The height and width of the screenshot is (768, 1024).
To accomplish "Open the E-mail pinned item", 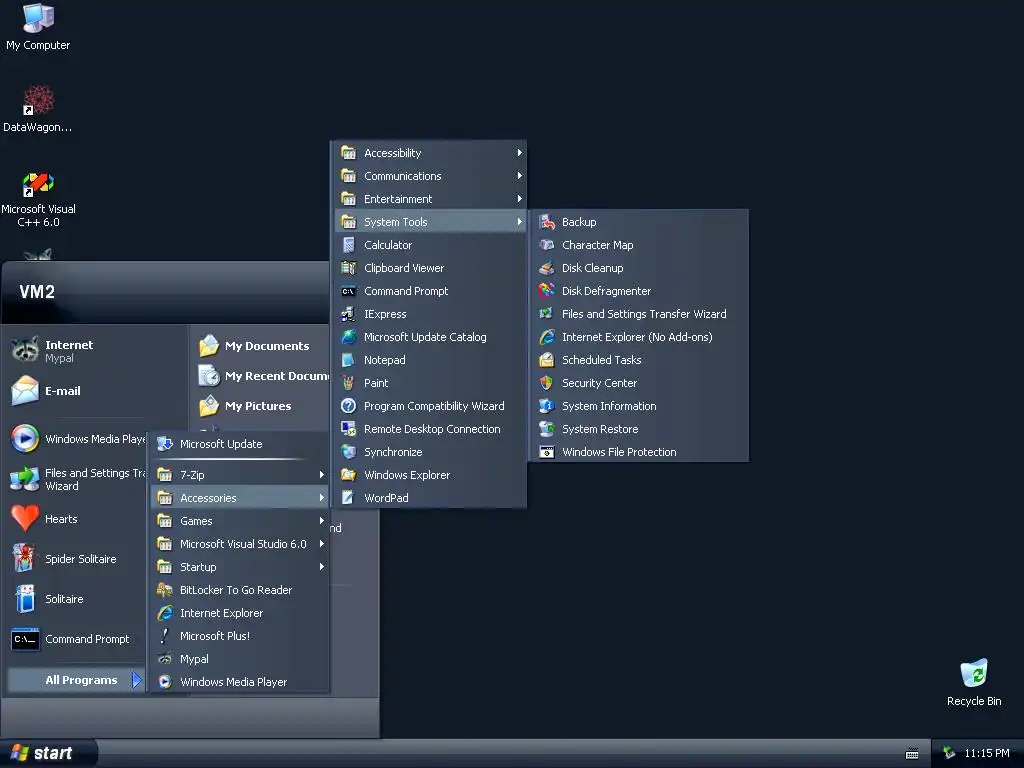I will pos(97,391).
